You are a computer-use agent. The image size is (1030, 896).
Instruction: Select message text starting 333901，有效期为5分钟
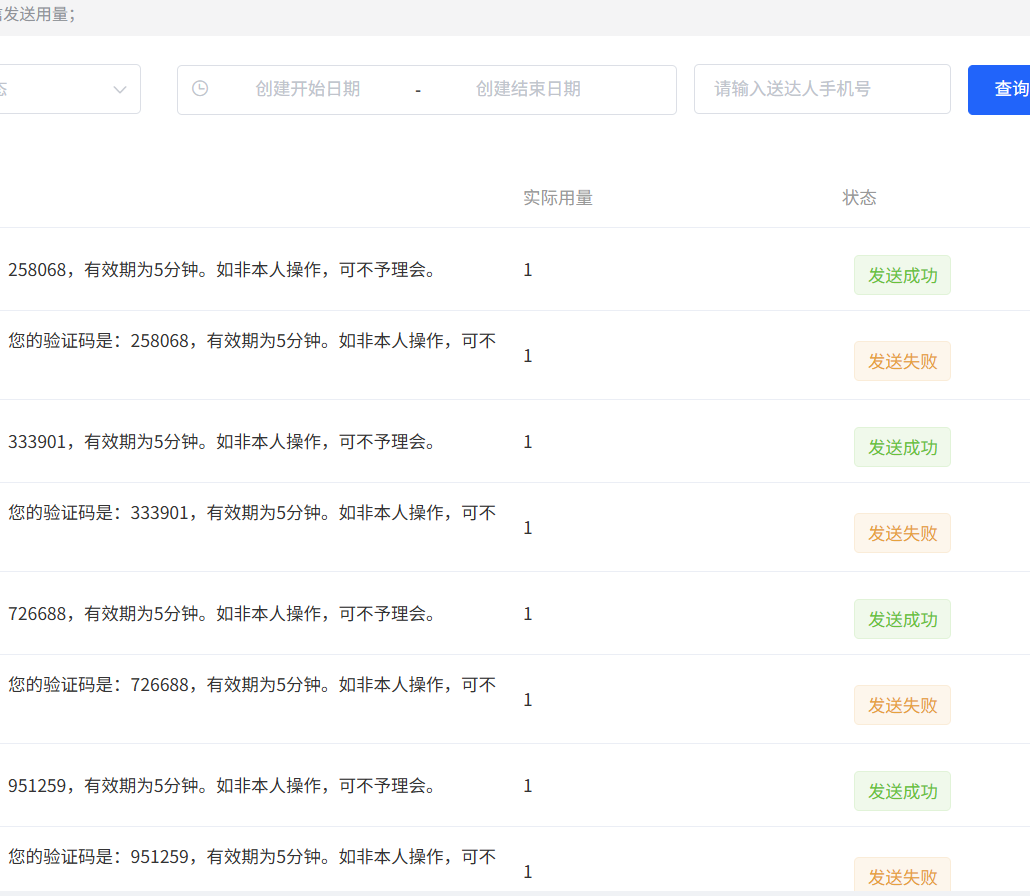222,442
